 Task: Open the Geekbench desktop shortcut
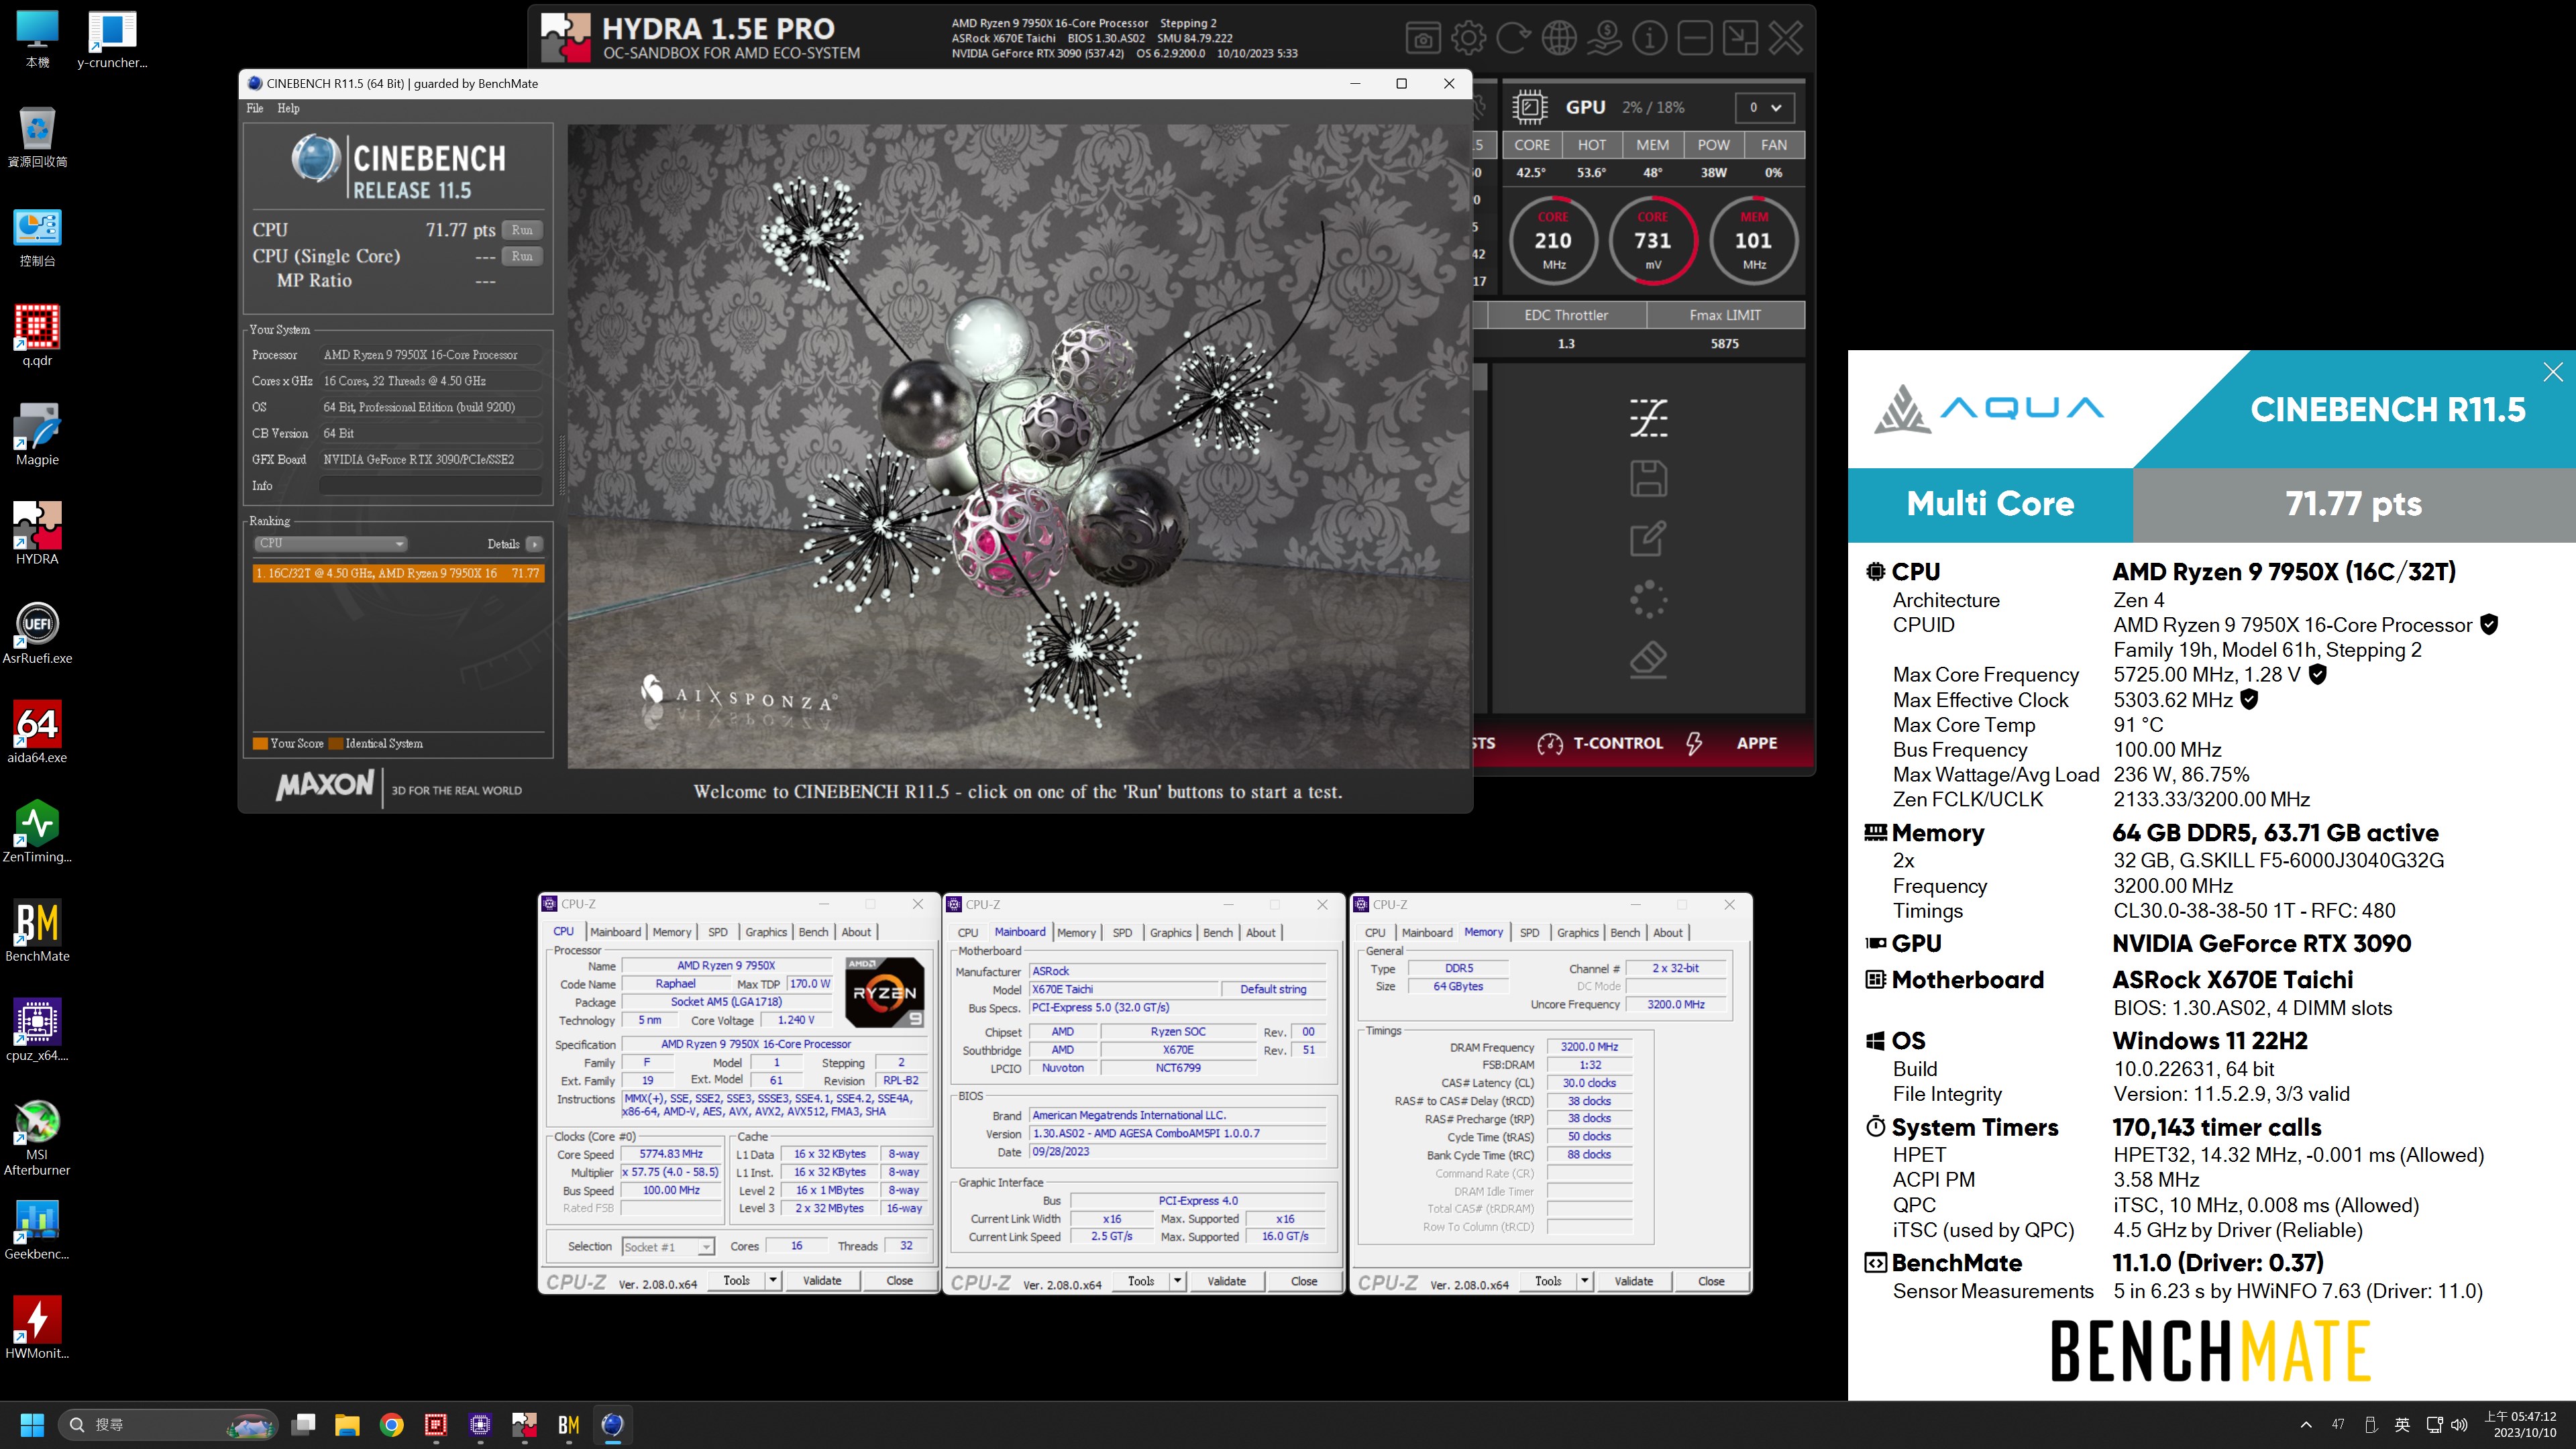(37, 1230)
